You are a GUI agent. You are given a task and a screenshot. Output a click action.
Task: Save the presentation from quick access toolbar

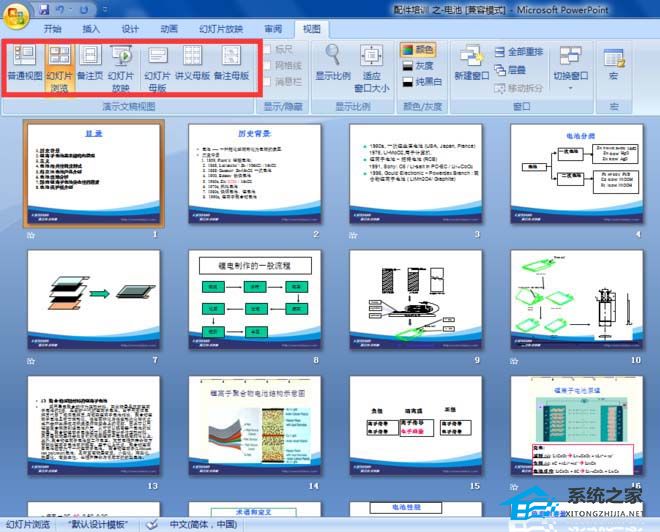pos(44,9)
